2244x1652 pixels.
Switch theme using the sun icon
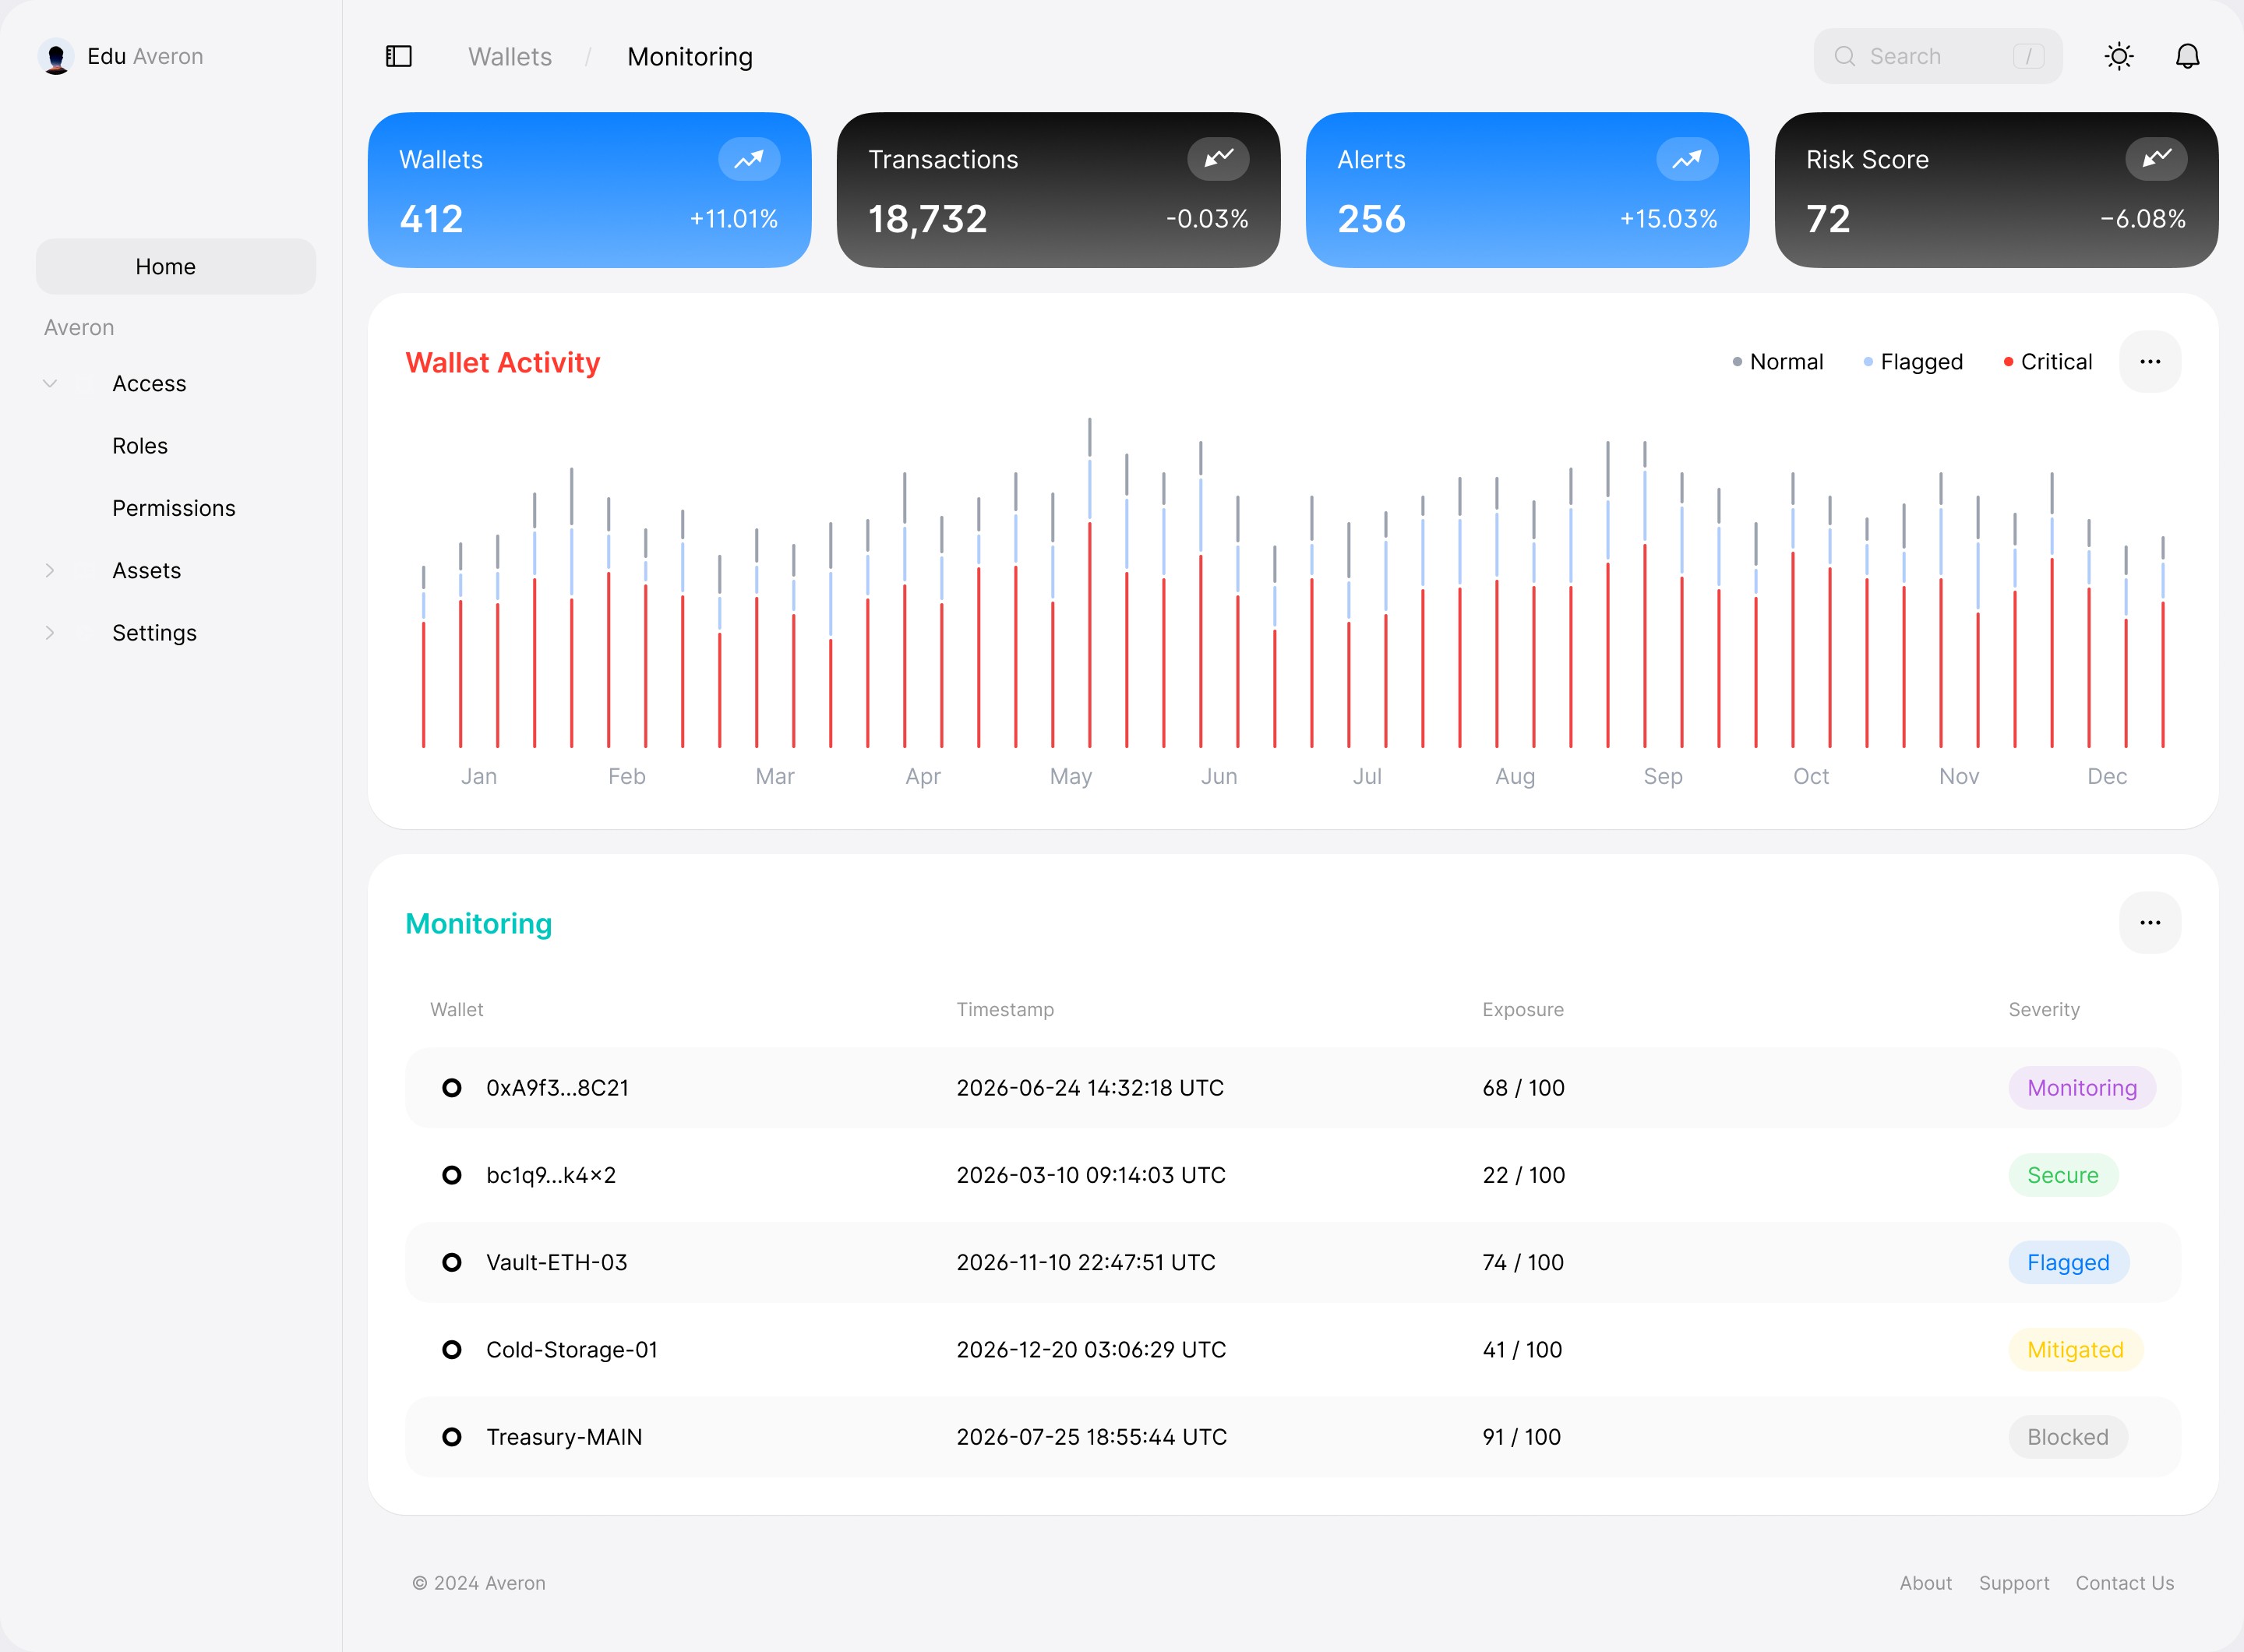[2119, 56]
